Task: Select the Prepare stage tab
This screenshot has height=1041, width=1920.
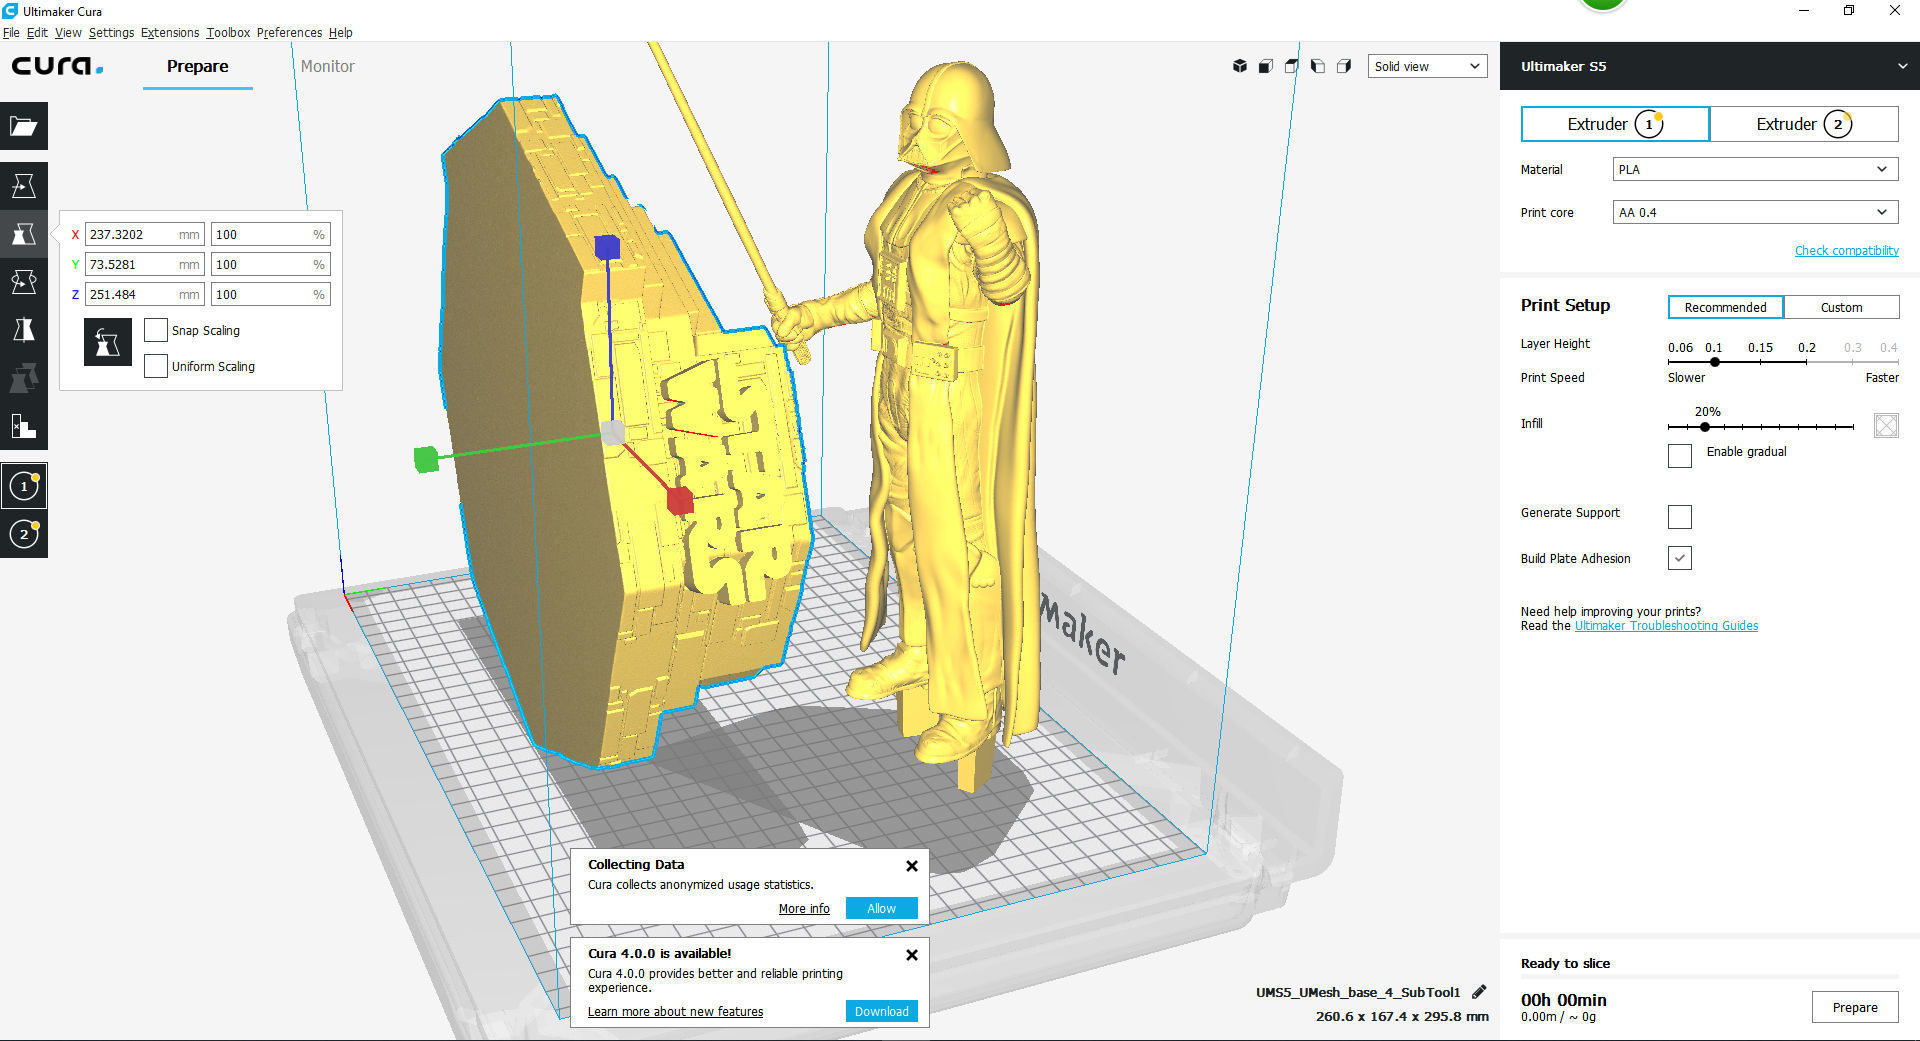Action: tap(197, 66)
